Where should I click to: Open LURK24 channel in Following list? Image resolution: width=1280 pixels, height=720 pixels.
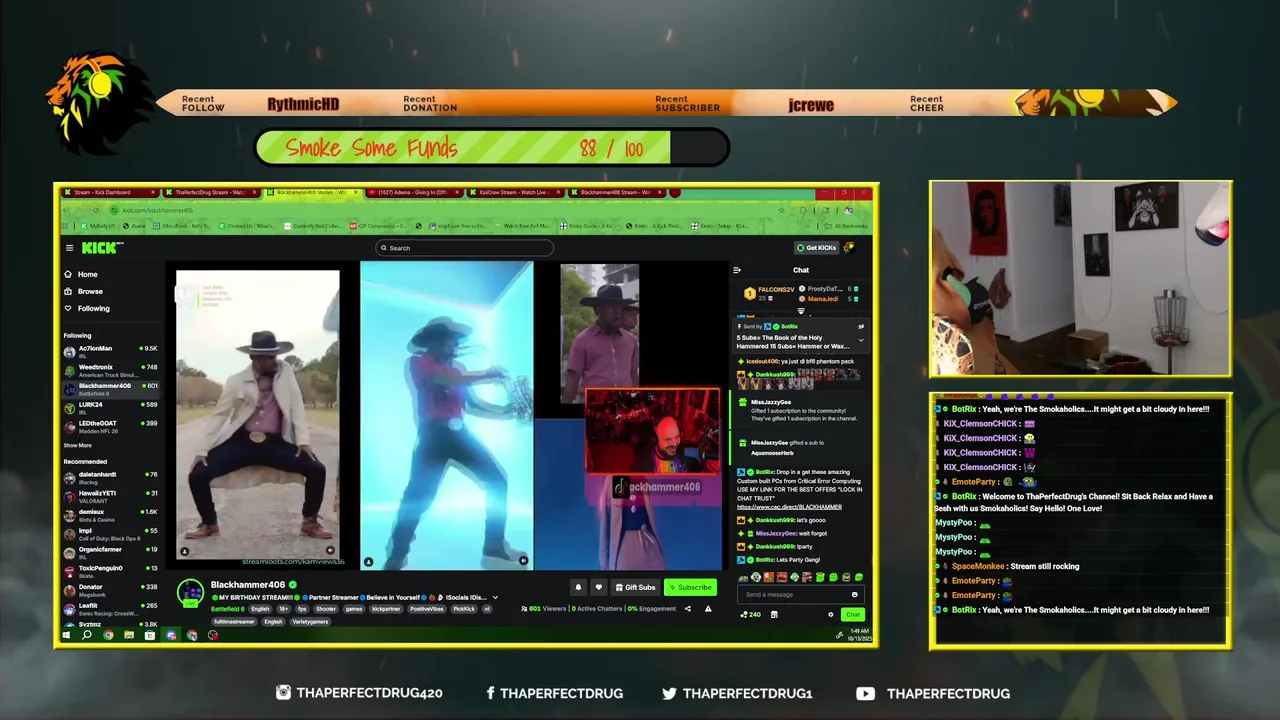pos(110,407)
